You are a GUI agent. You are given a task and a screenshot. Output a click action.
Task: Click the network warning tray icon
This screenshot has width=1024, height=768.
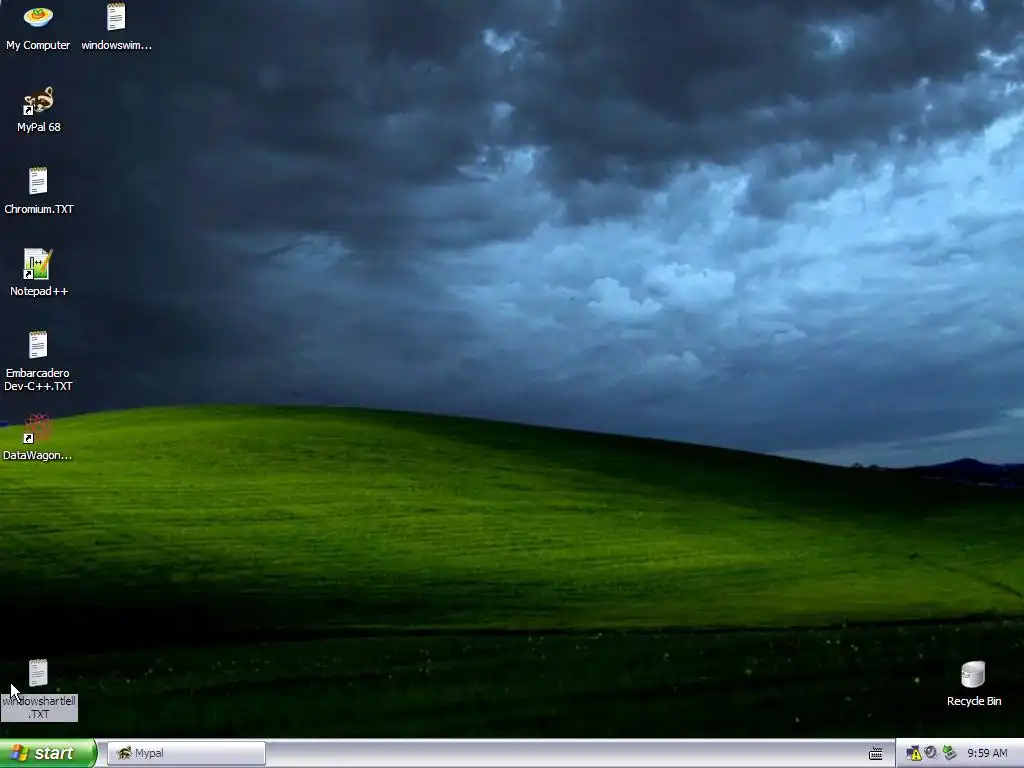(913, 754)
